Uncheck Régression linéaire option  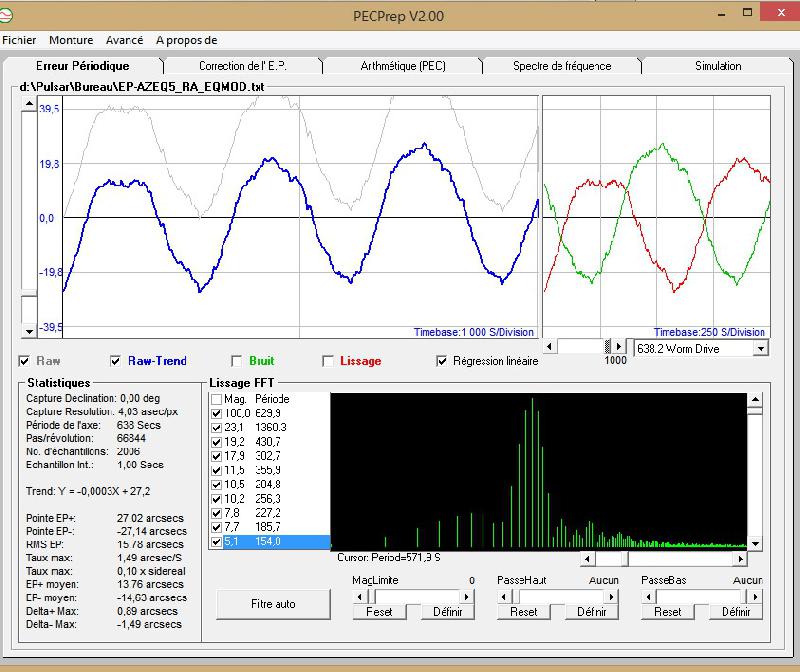coord(442,361)
